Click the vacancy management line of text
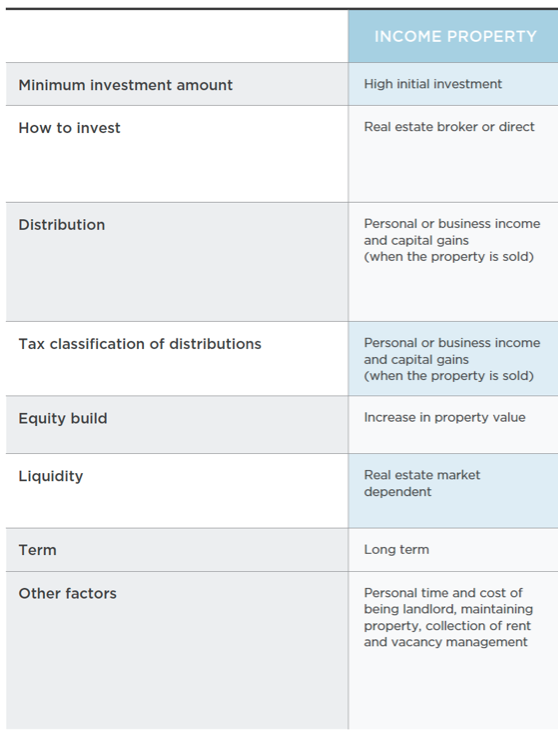 pyautogui.click(x=445, y=642)
